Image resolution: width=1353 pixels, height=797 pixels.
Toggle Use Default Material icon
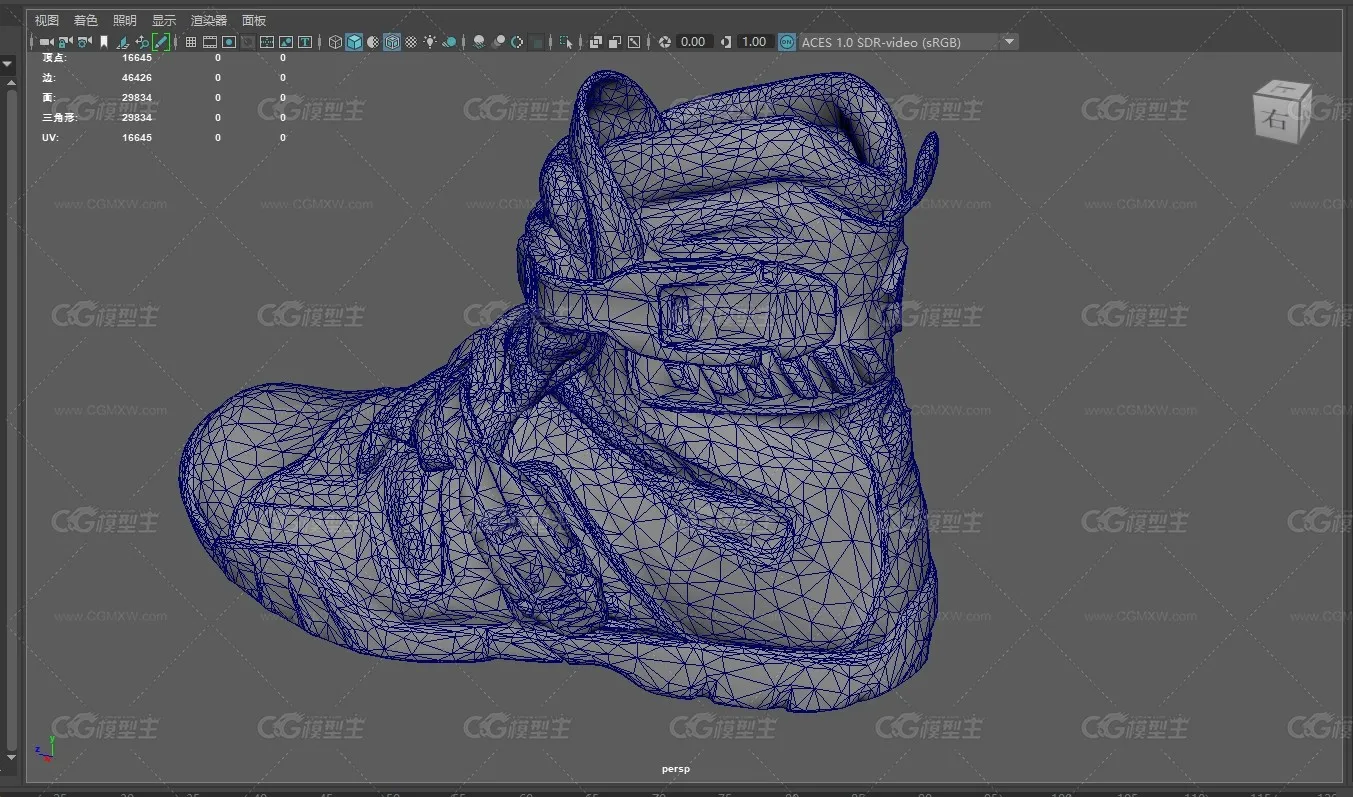click(x=373, y=42)
